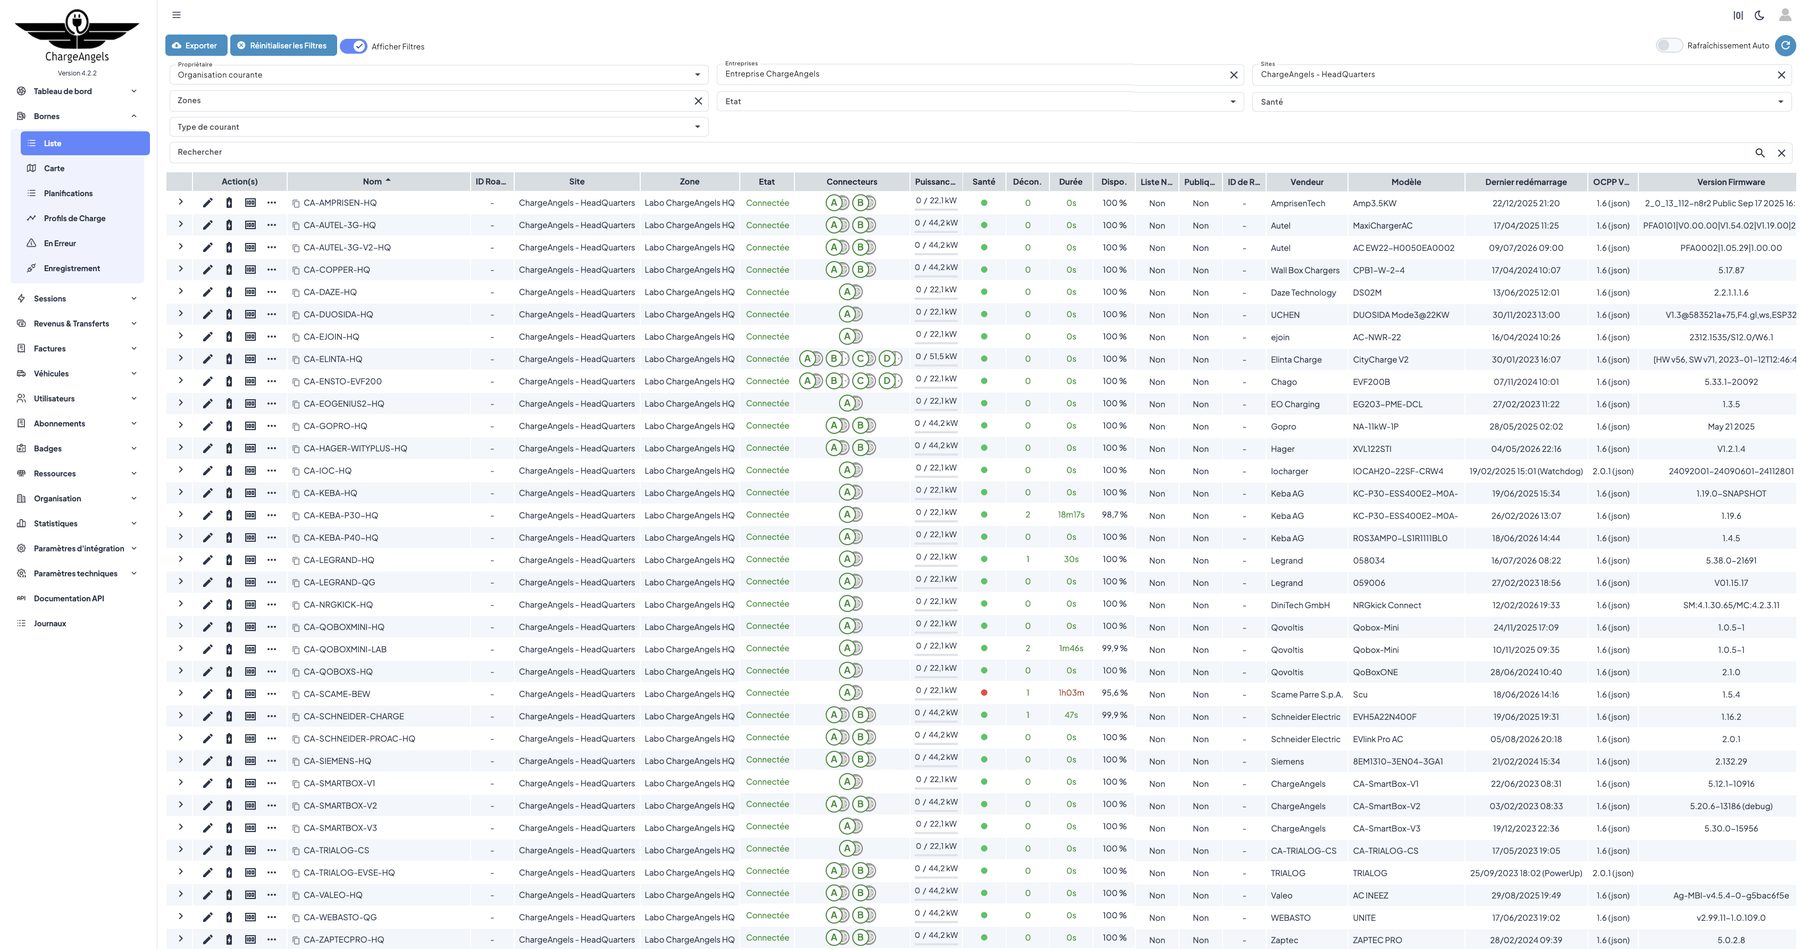This screenshot has width=1800, height=949.
Task: Click the CA-NRGKICK-HQ name cell
Action: click(x=379, y=605)
